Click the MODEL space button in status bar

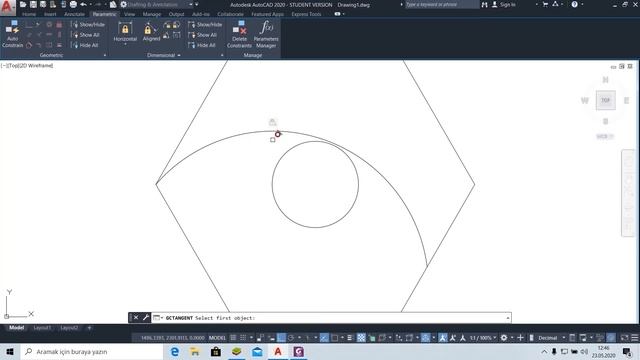(x=217, y=338)
